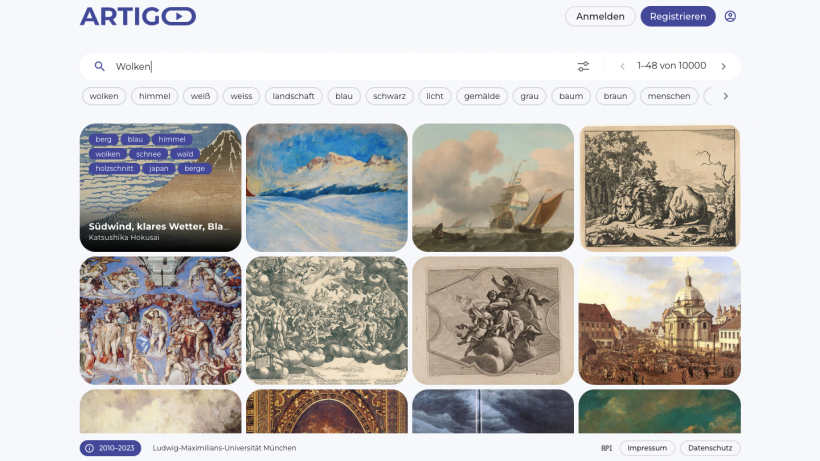Select the 'himmel' tag chip
This screenshot has height=461, width=820.
[155, 96]
